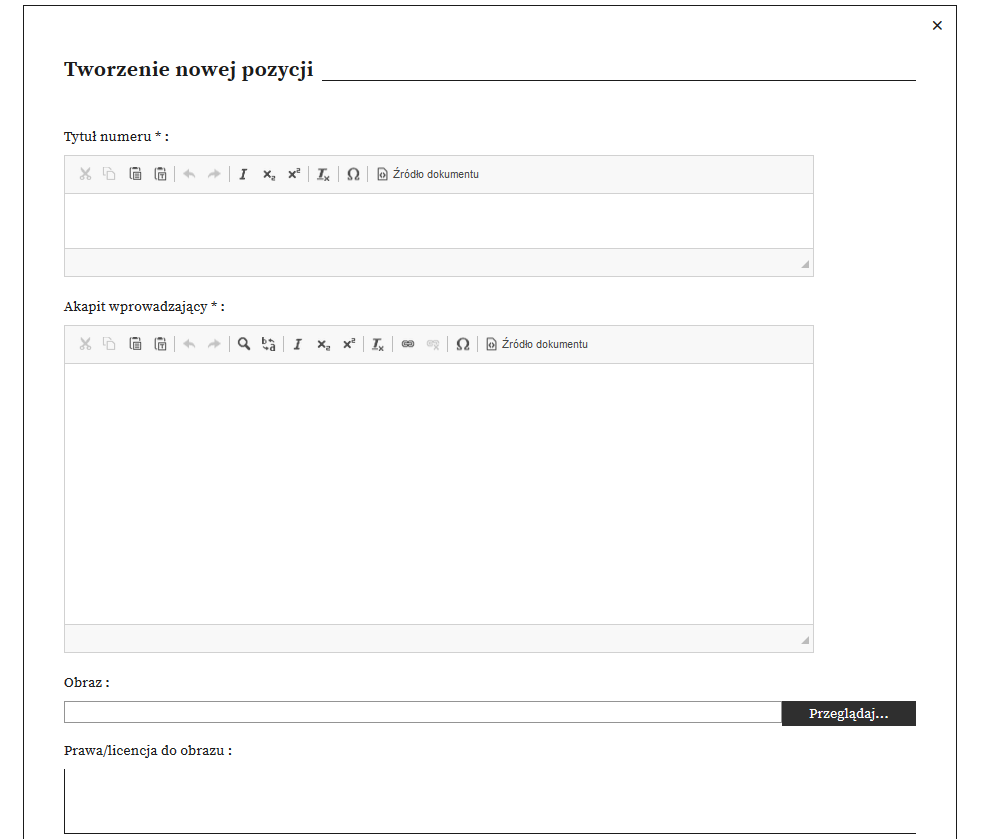Insert special character in Tytuł numeru editor
This screenshot has width=987, height=839.
pyautogui.click(x=353, y=175)
